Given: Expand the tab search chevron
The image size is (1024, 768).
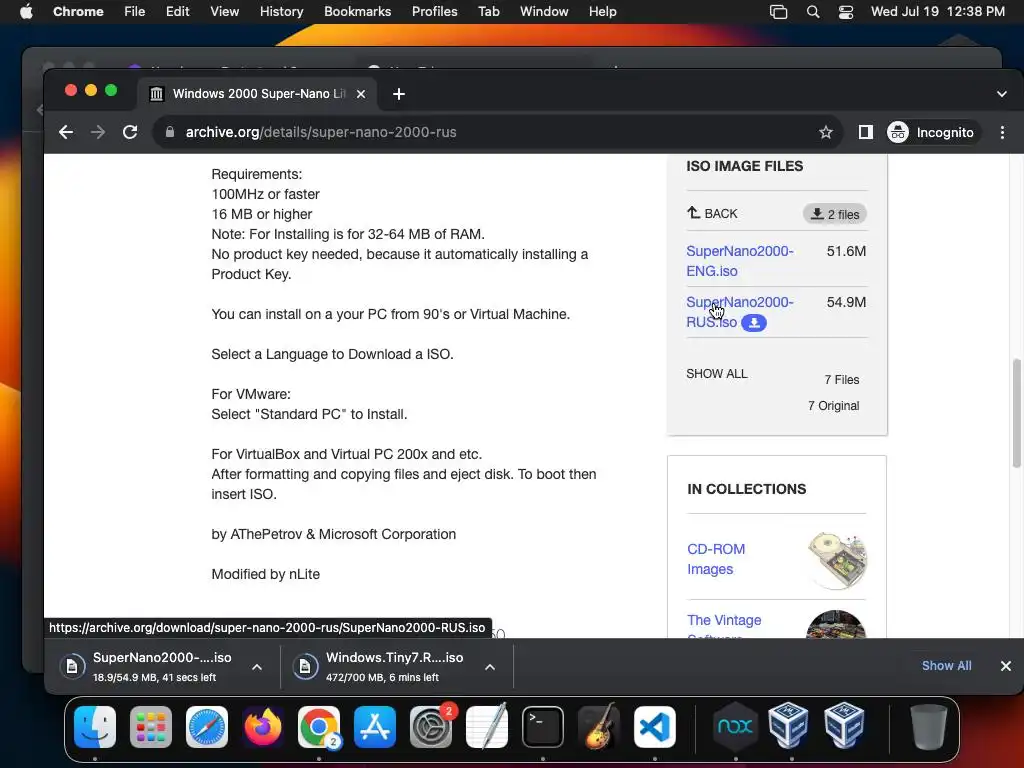Looking at the screenshot, I should pyautogui.click(x=1002, y=94).
